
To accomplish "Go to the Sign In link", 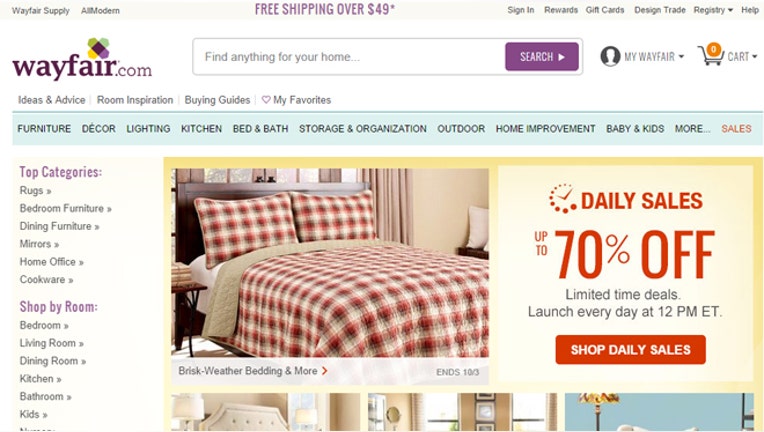I will pos(520,10).
